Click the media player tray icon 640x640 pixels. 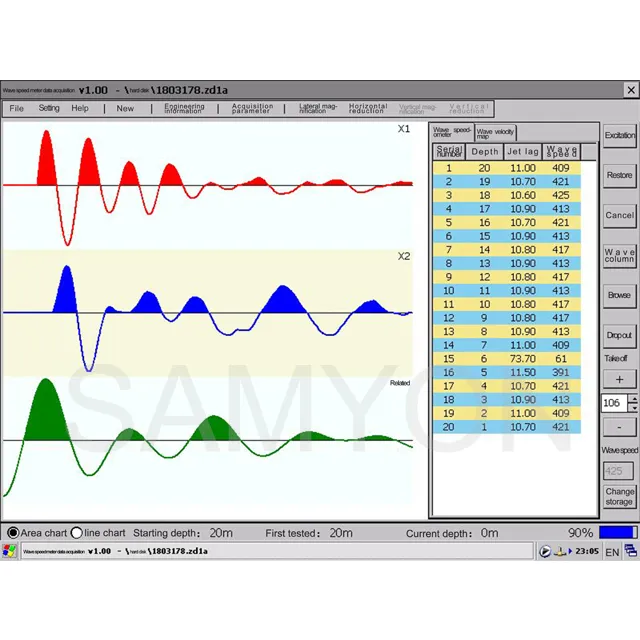click(x=545, y=551)
